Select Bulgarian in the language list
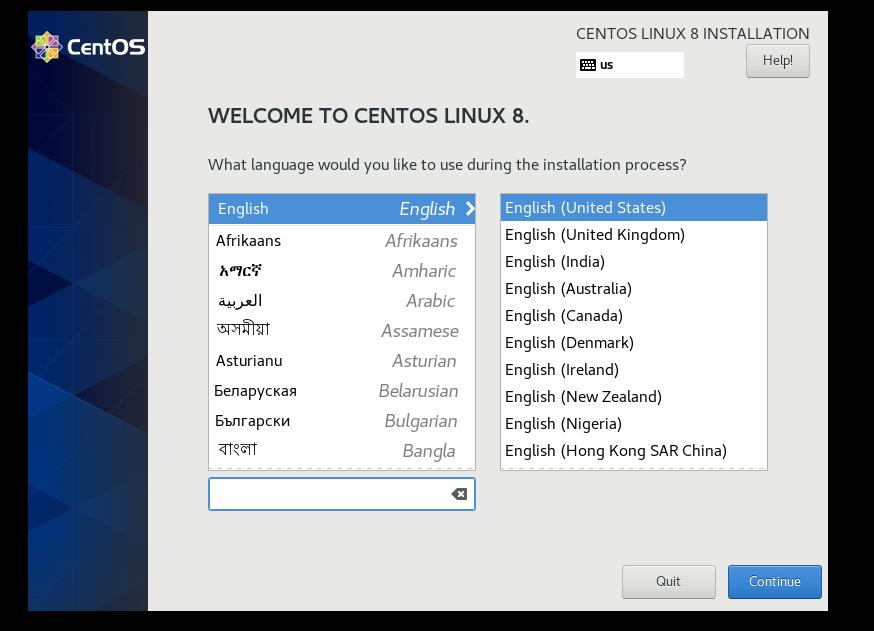 (300, 420)
